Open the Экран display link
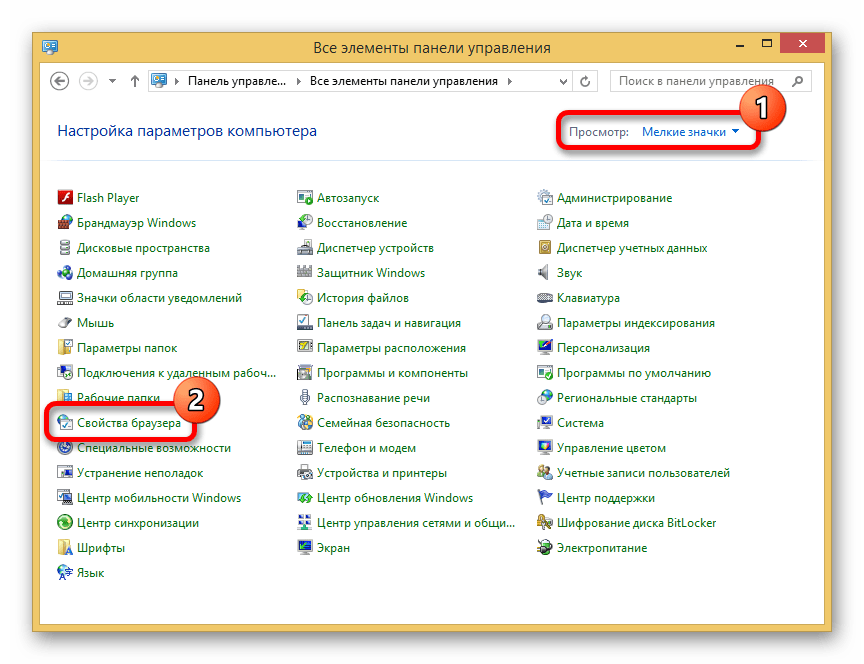 point(333,547)
